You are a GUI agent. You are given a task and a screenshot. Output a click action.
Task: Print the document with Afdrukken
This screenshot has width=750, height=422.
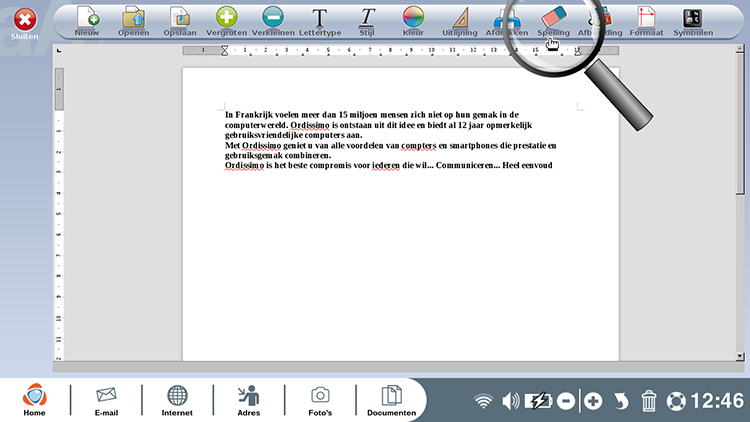[507, 21]
